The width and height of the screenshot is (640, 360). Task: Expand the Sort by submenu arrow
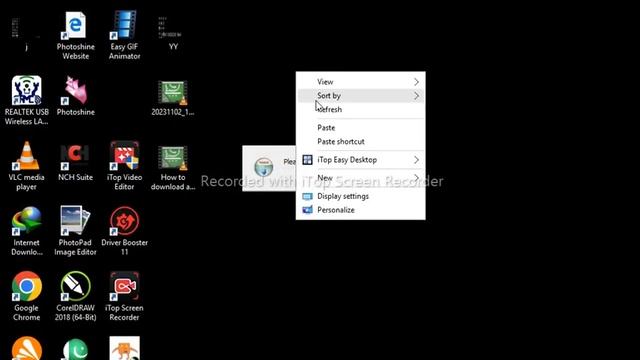coord(416,96)
